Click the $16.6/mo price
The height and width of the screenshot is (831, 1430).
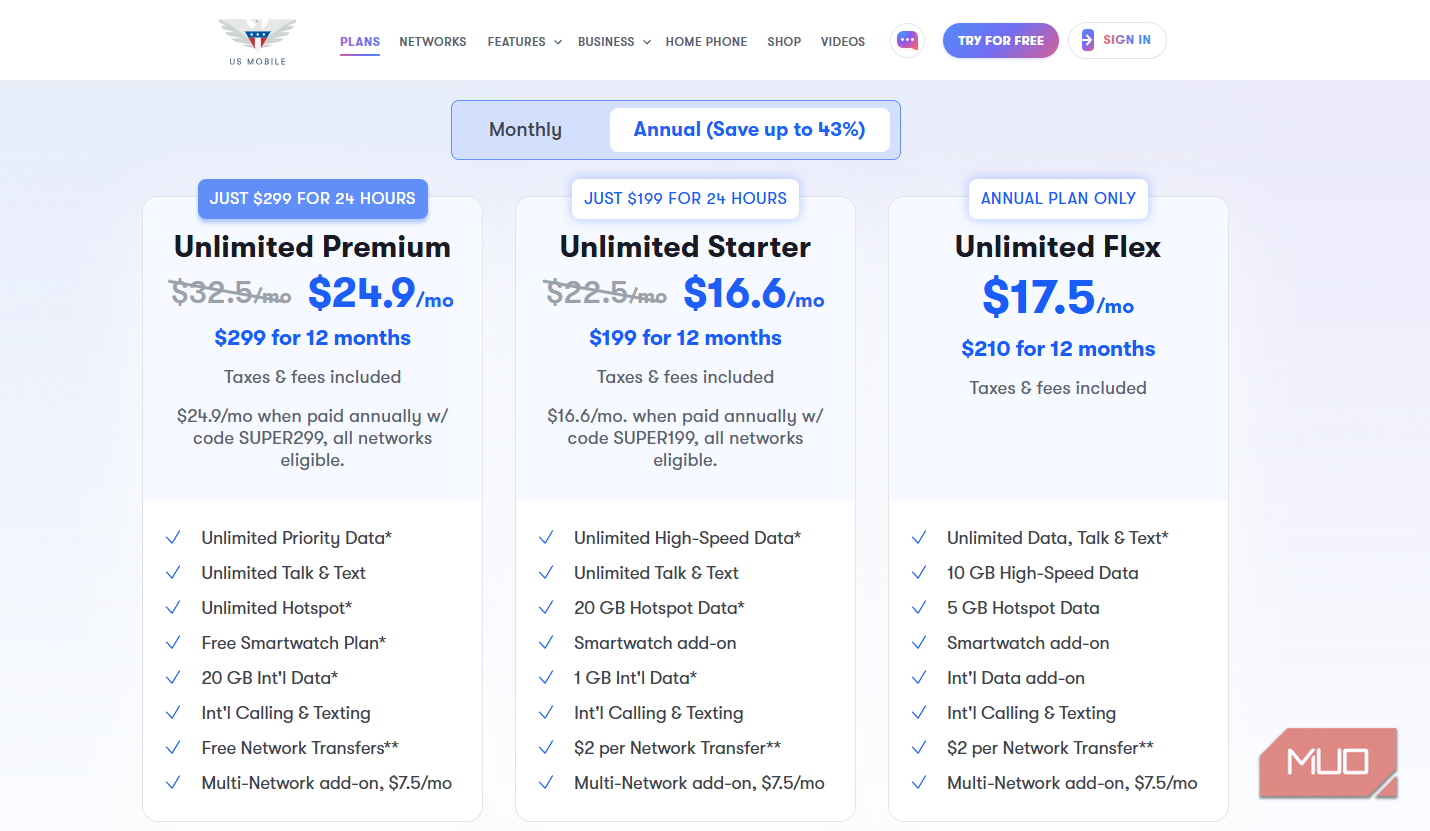(754, 292)
